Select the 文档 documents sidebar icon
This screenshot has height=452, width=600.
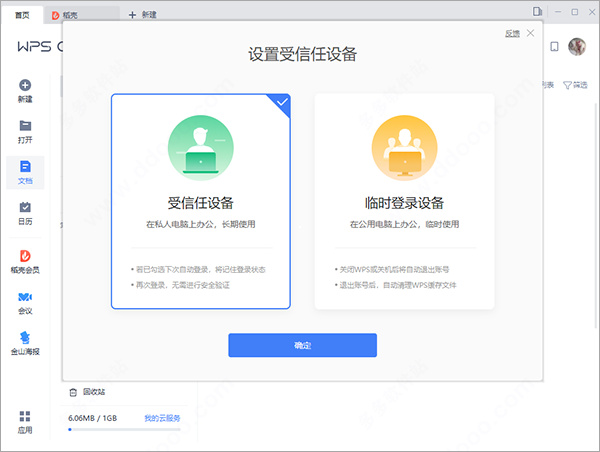point(25,166)
